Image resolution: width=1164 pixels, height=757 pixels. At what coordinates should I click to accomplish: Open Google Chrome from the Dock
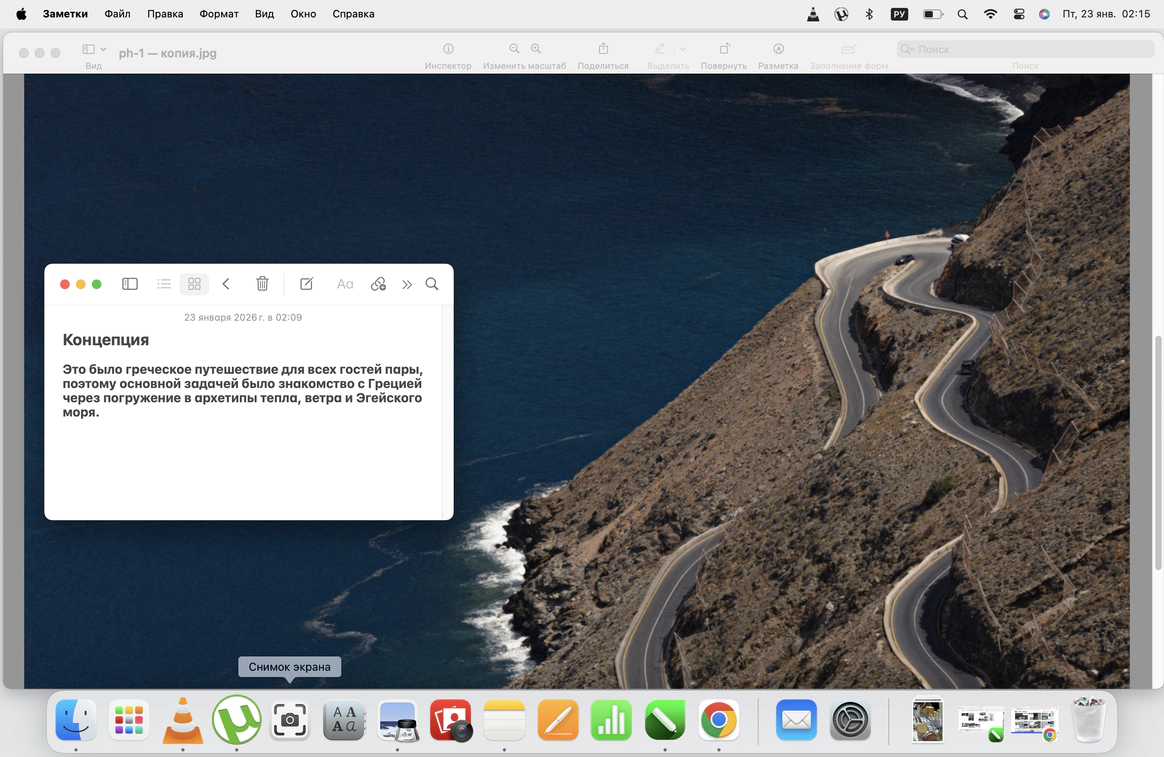pos(718,720)
